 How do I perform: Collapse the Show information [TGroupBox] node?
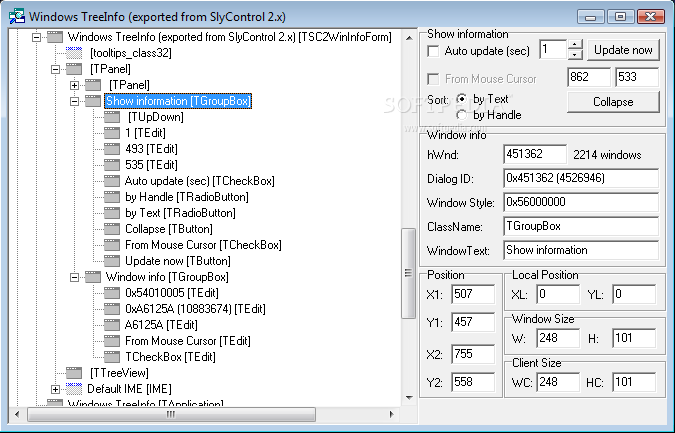coord(74,101)
